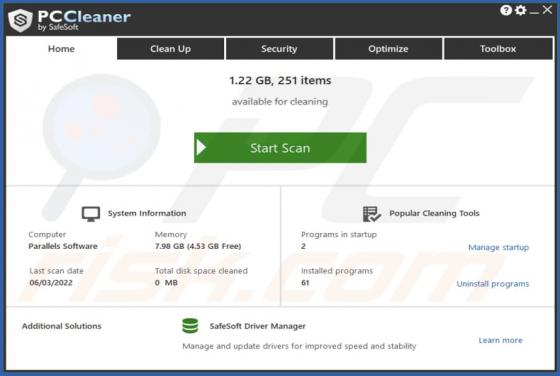This screenshot has height=376, width=560.
Task: Click the Manage startup link
Action: (499, 247)
